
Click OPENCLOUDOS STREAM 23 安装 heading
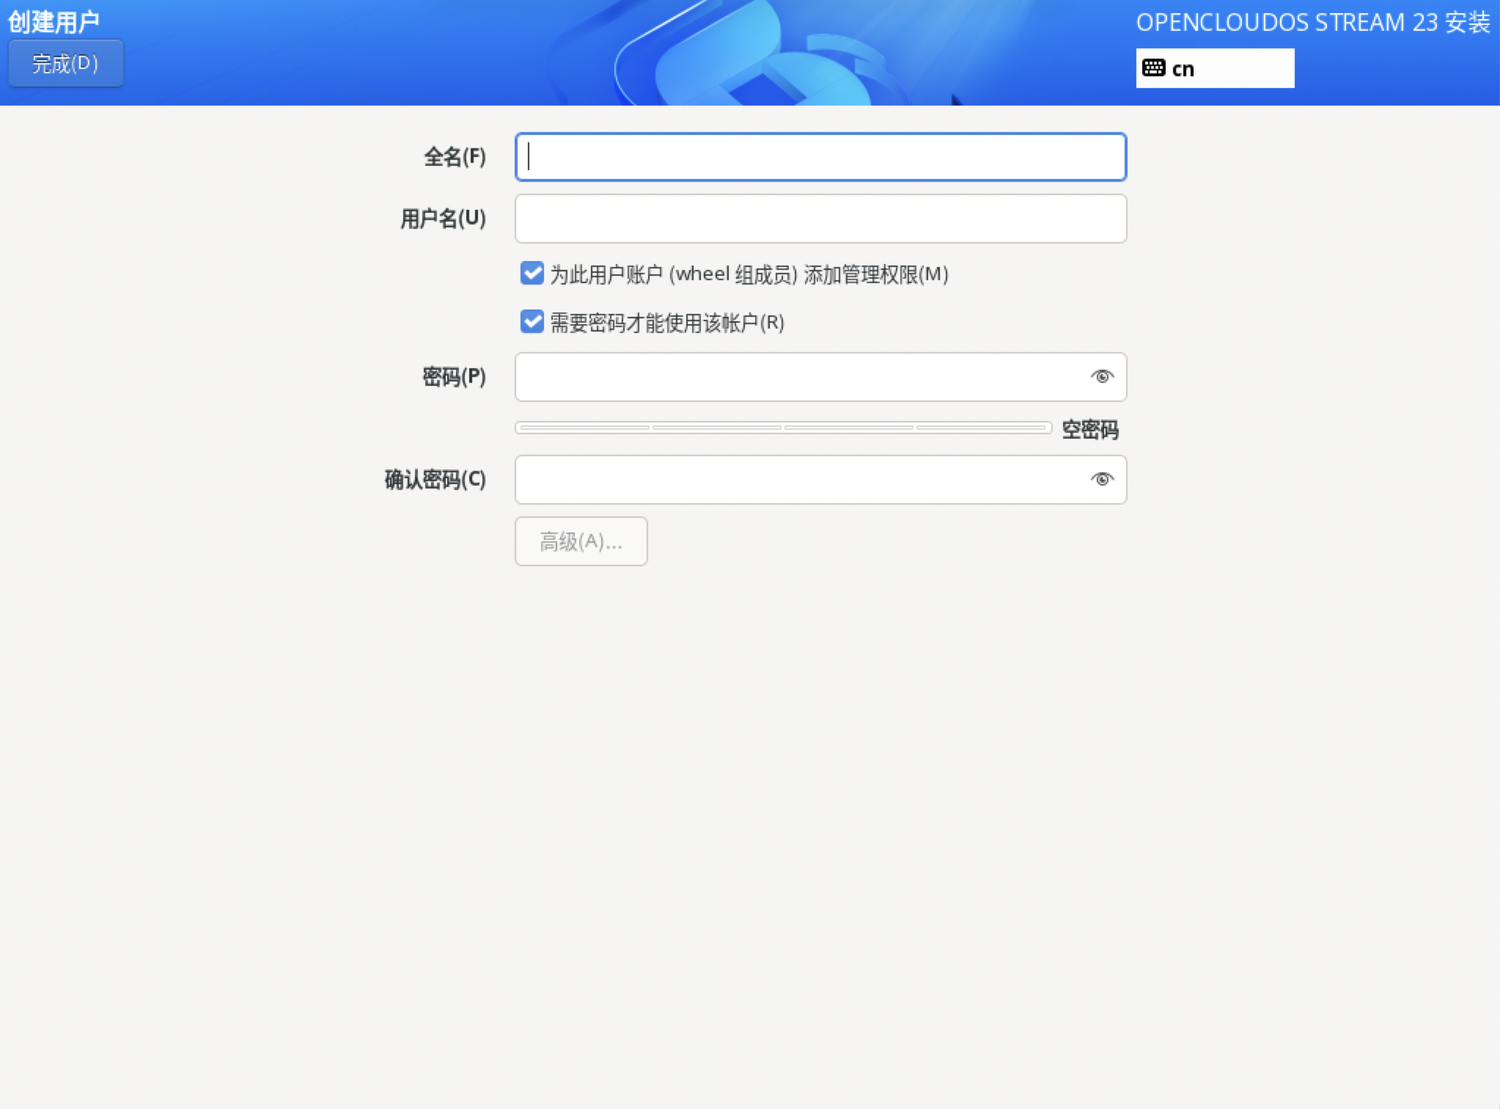(1313, 22)
